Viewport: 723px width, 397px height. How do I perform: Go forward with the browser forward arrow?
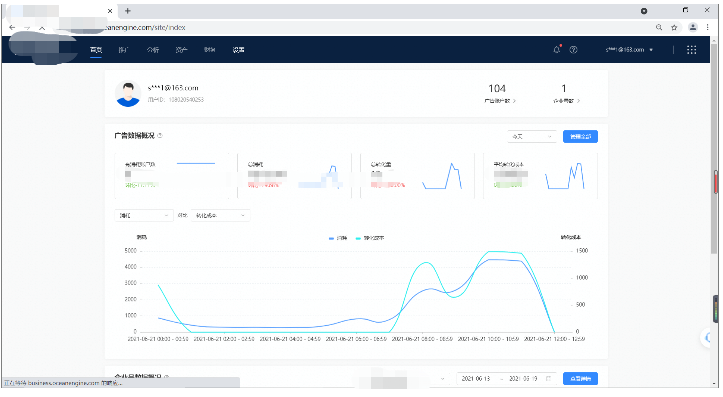point(27,28)
